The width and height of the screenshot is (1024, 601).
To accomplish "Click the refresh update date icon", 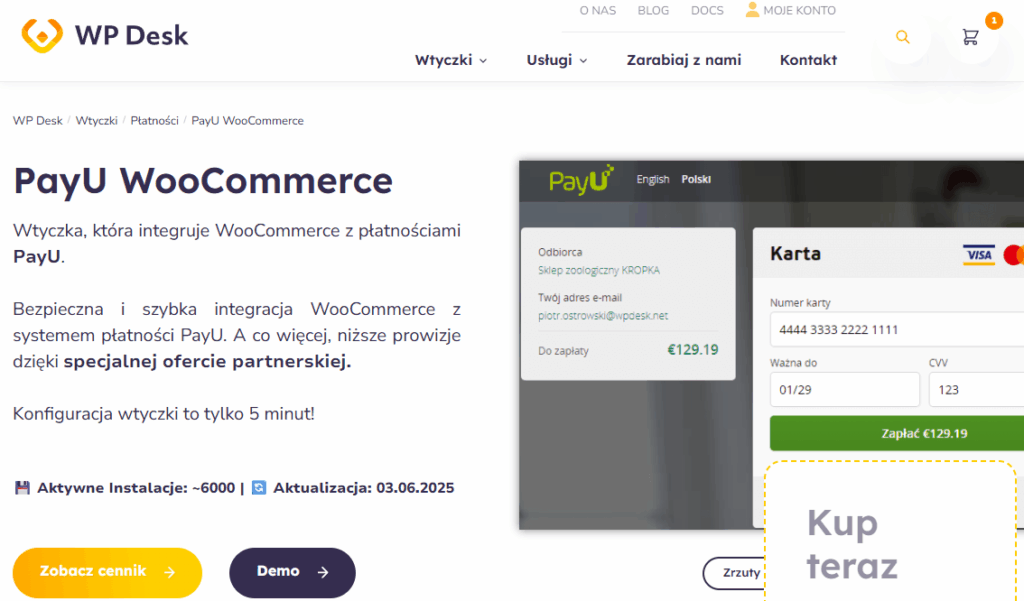I will coord(259,488).
